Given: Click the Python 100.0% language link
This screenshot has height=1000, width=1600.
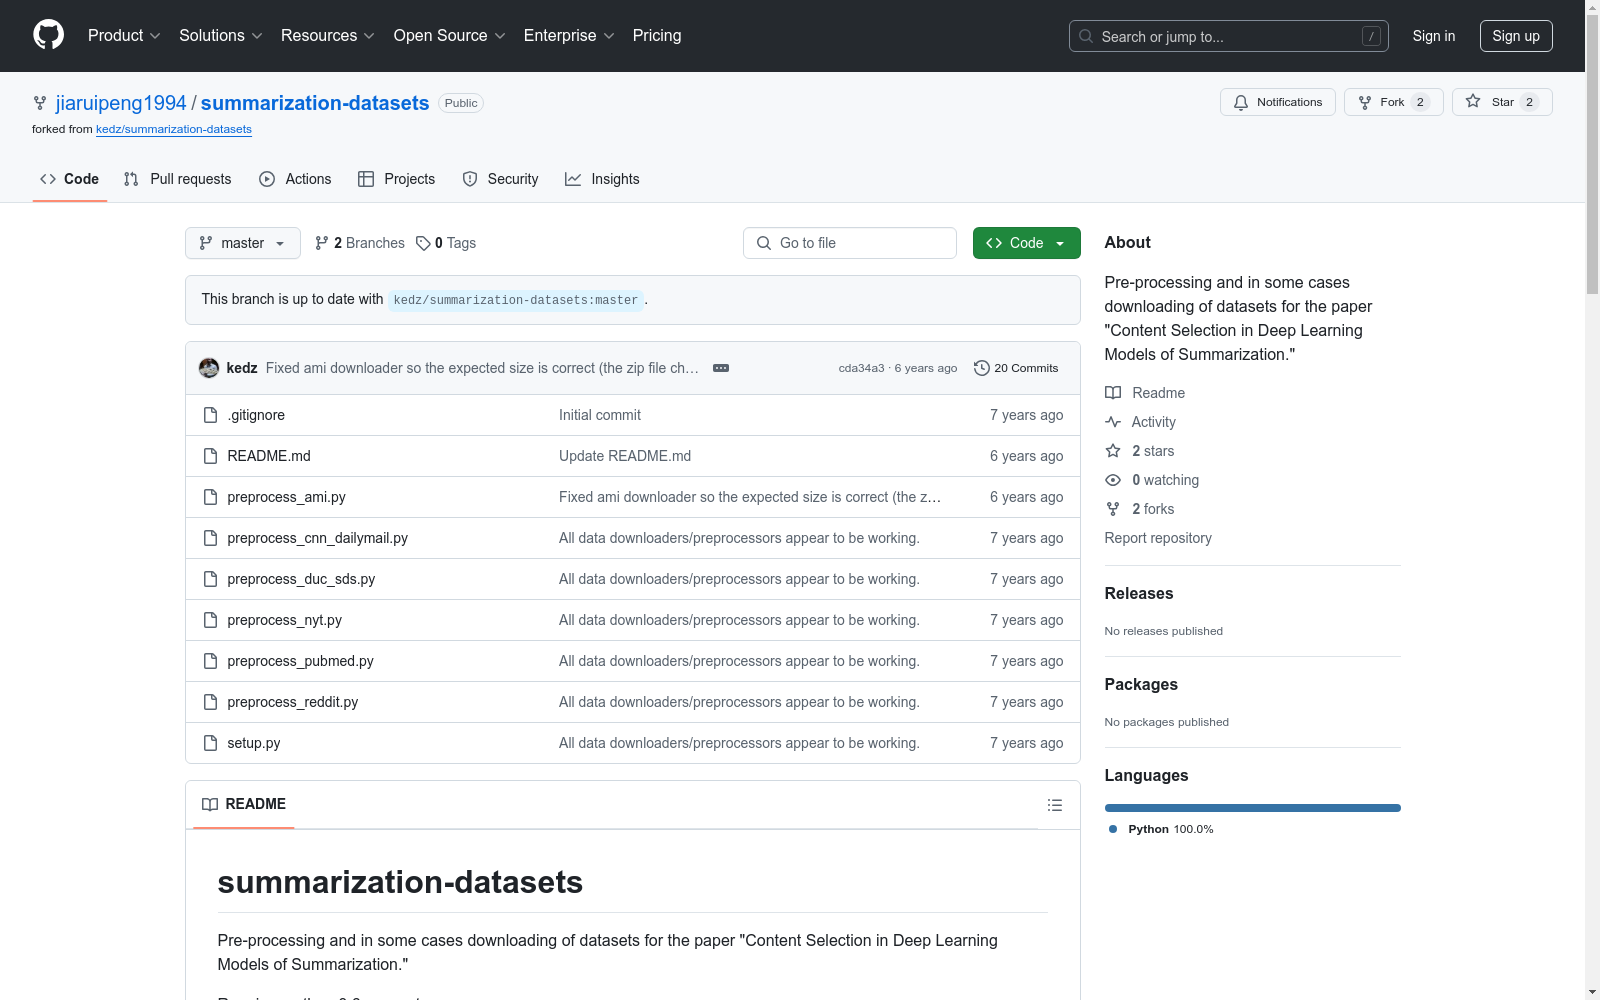Looking at the screenshot, I should (x=1161, y=829).
